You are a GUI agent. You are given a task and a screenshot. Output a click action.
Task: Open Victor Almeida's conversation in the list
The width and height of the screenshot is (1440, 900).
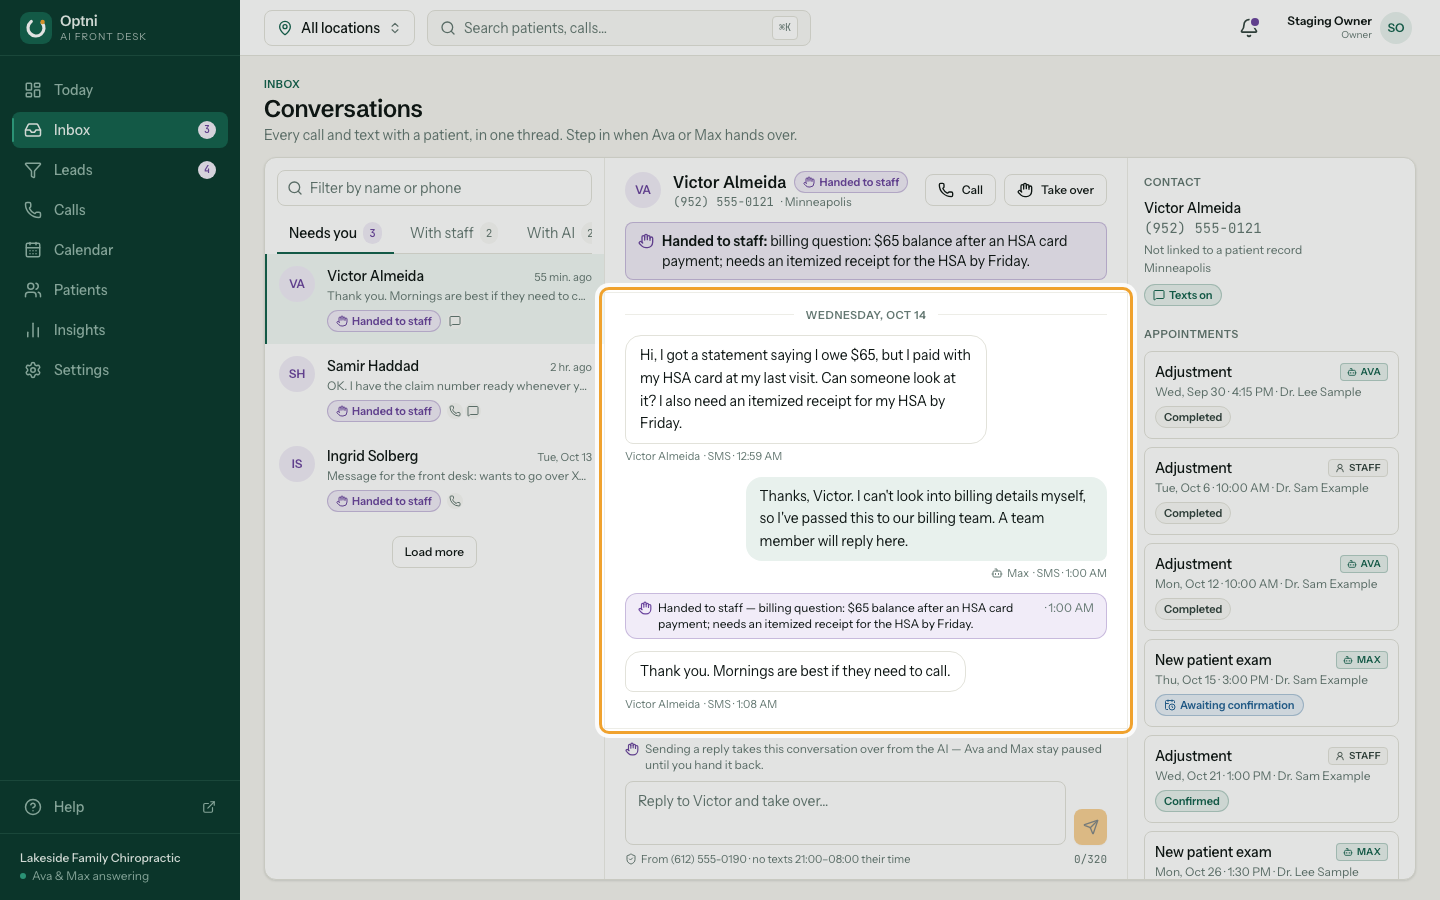[435, 299]
